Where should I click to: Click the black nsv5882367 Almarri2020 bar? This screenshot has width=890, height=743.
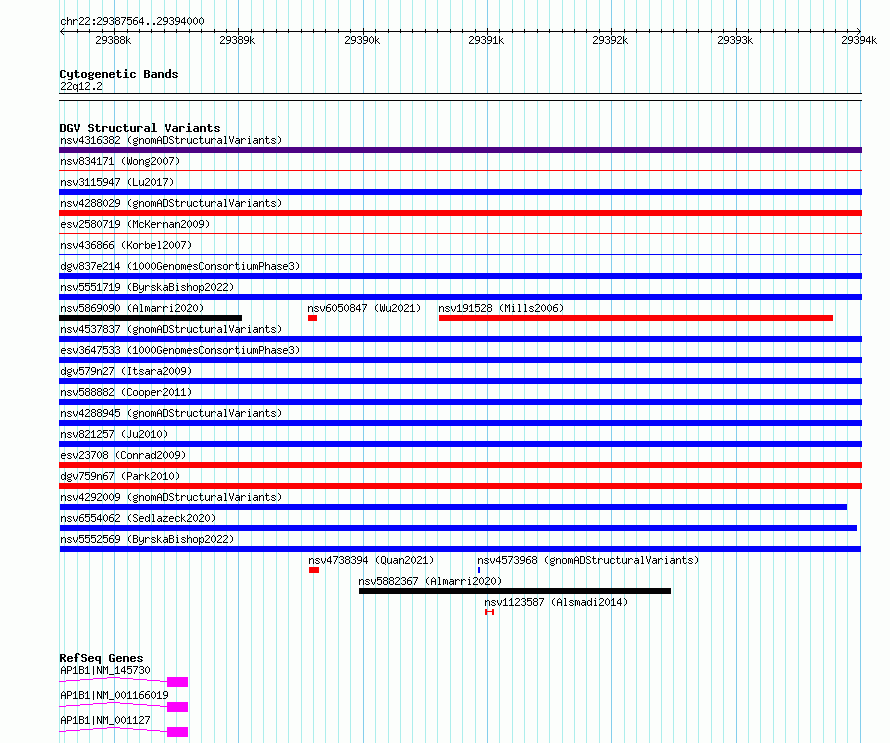[x=515, y=591]
